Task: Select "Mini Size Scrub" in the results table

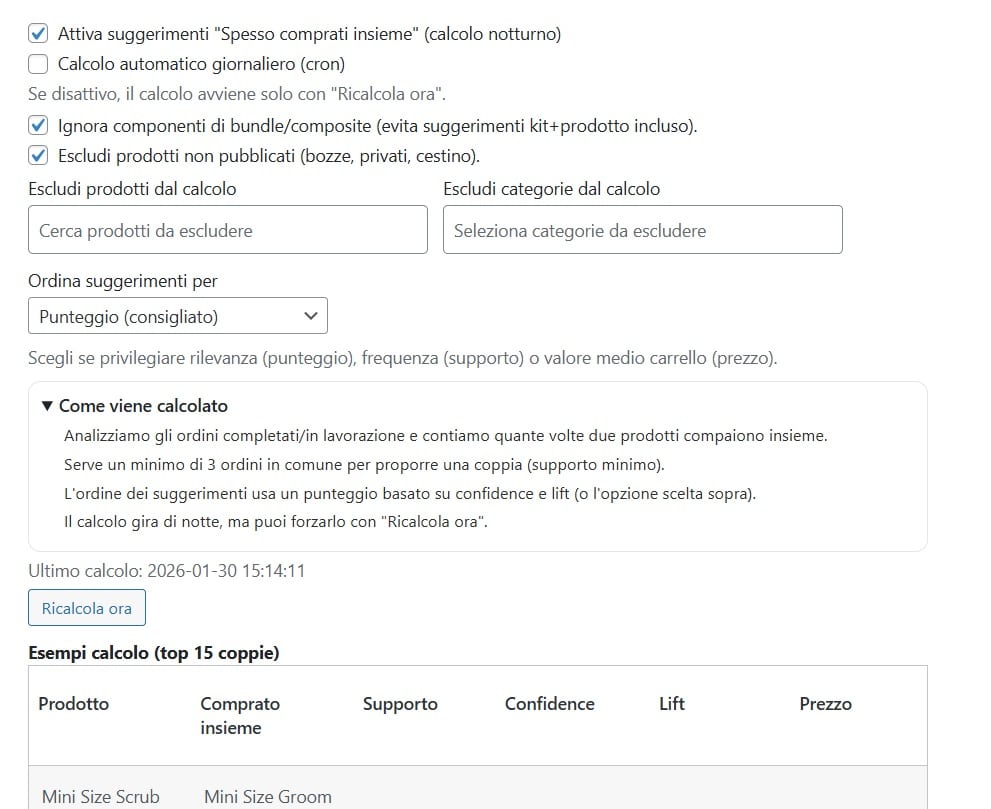Action: 100,797
